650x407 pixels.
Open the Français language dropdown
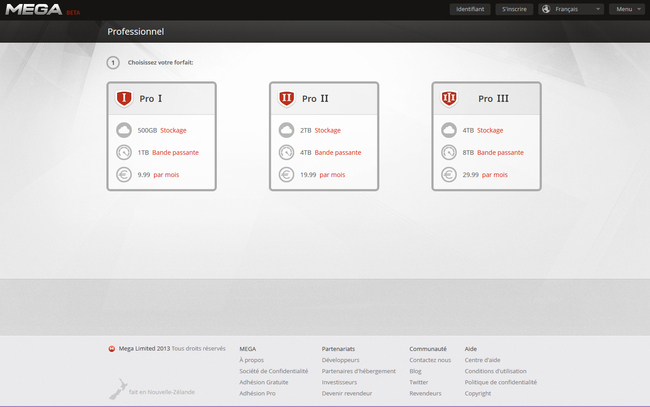[x=571, y=9]
